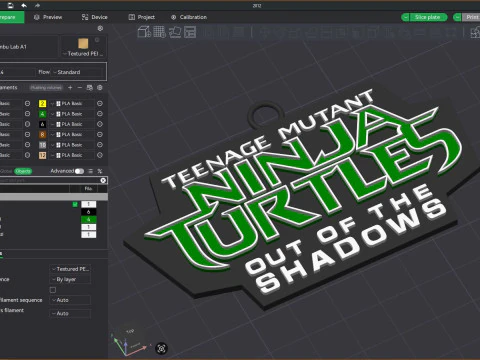The width and height of the screenshot is (480, 360).
Task: Tick the empty checkbox below By layer
Action: click(53, 290)
